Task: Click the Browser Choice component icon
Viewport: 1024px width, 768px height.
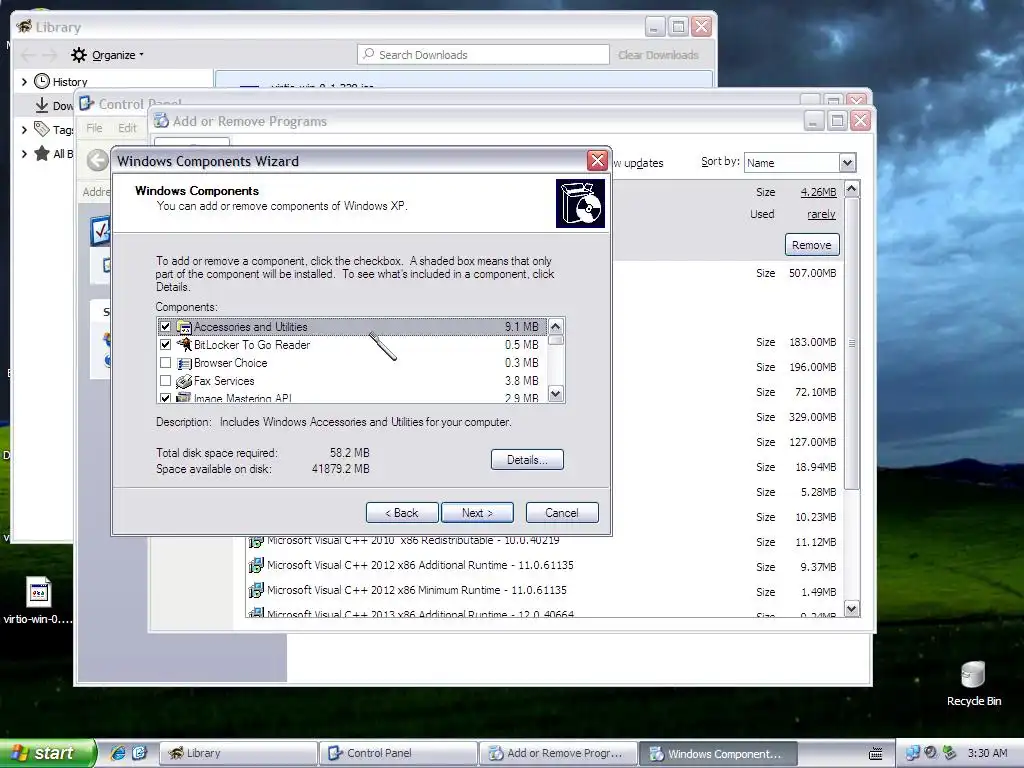Action: pos(184,363)
